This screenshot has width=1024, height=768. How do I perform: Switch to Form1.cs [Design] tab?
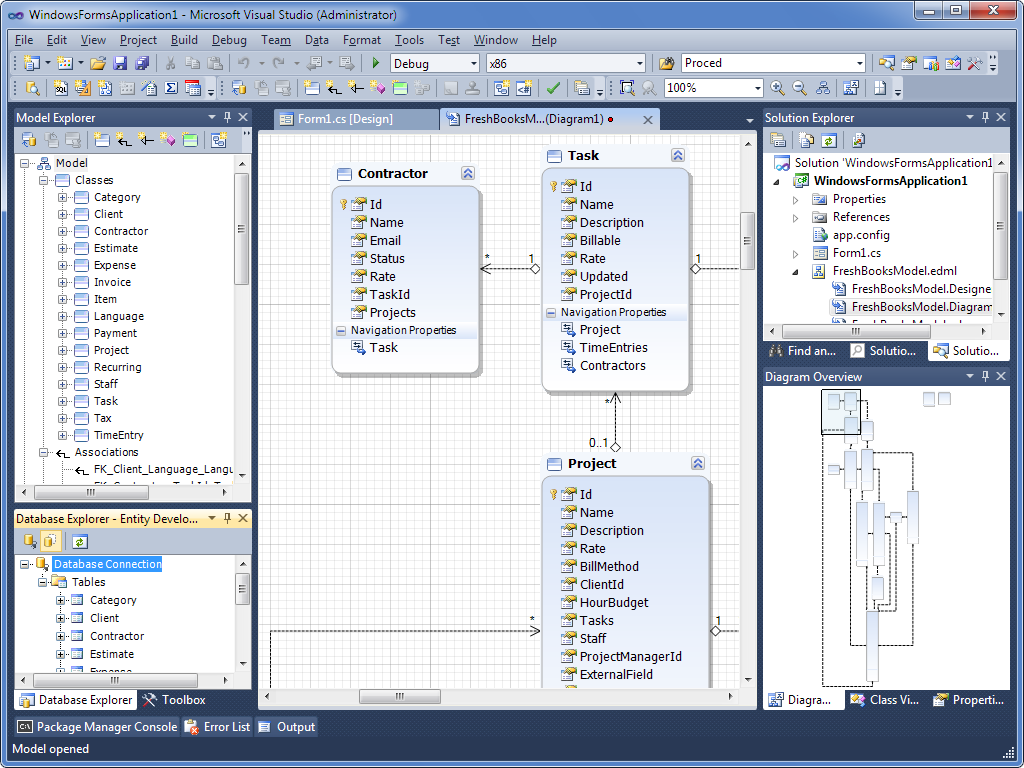pos(356,119)
